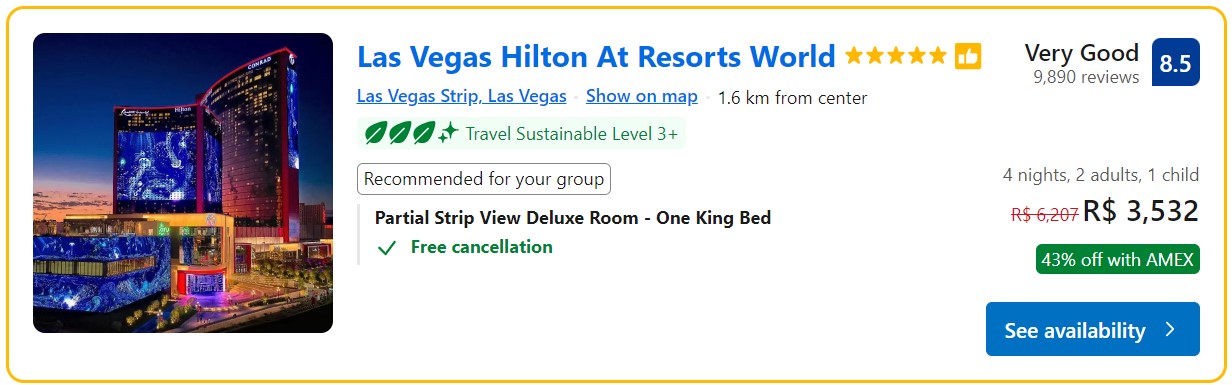Click the sparkle icon beside the leaves
The width and height of the screenshot is (1232, 385).
pos(448,133)
